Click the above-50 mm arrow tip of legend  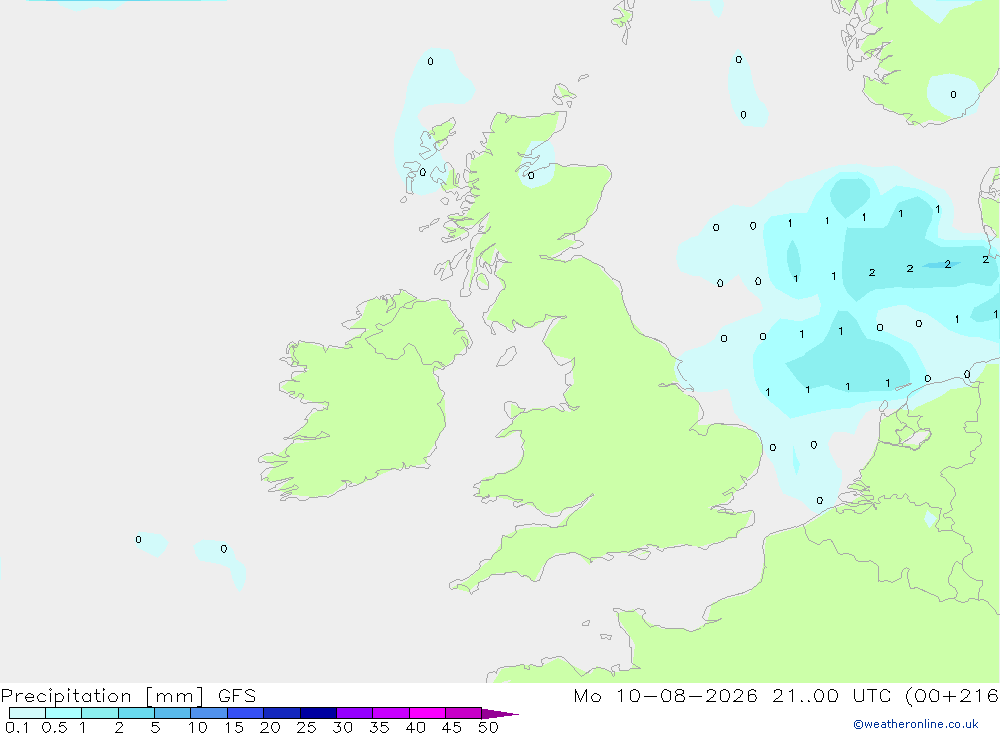[x=500, y=713]
